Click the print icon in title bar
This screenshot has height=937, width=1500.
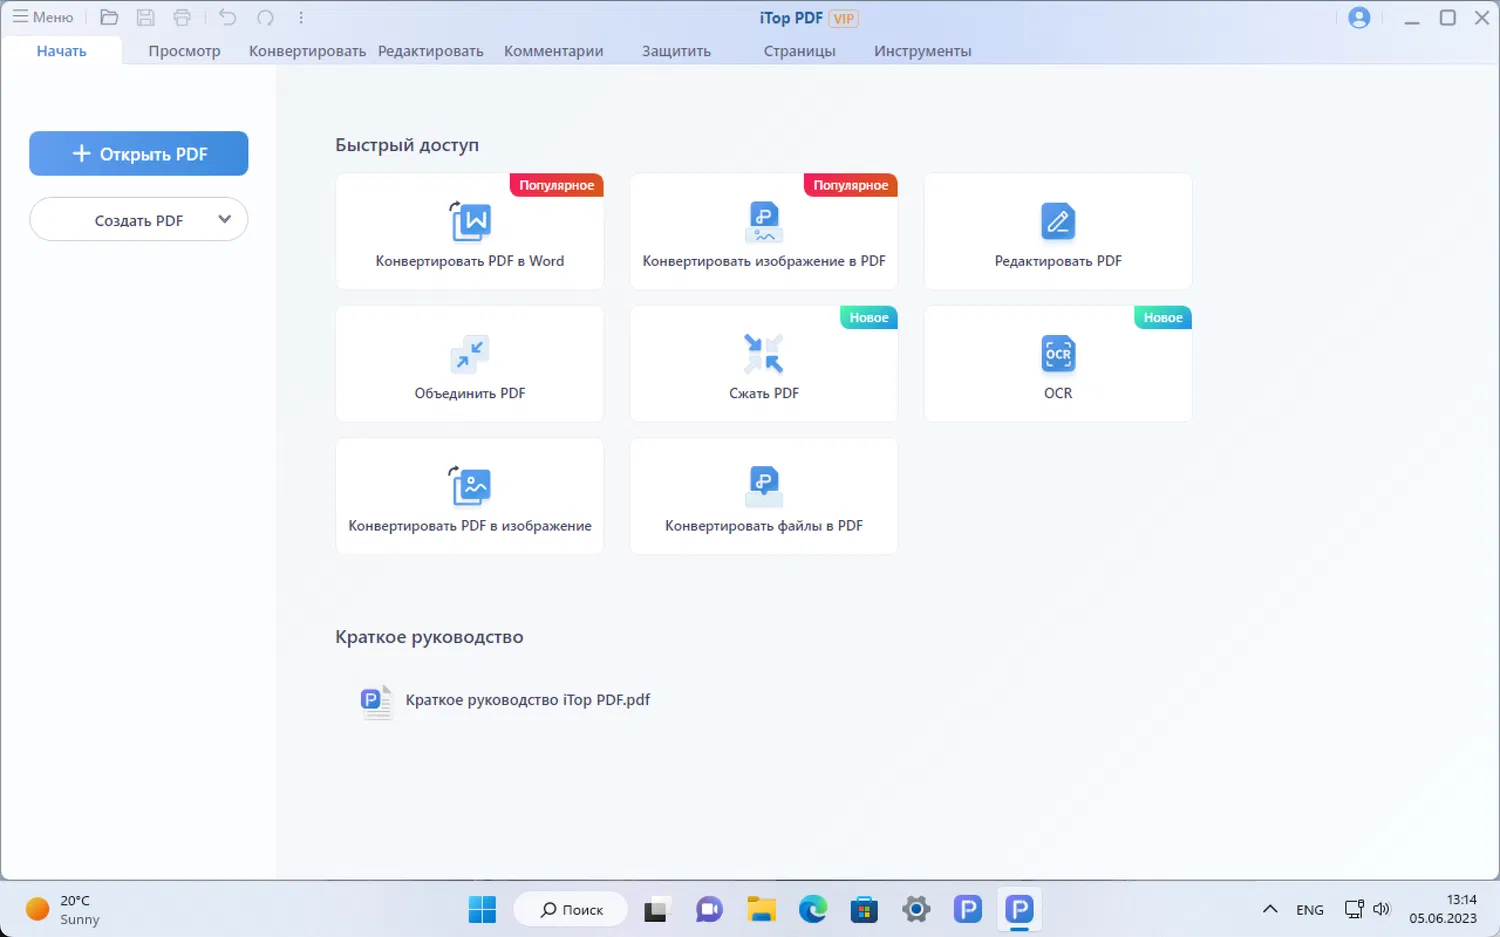(182, 17)
